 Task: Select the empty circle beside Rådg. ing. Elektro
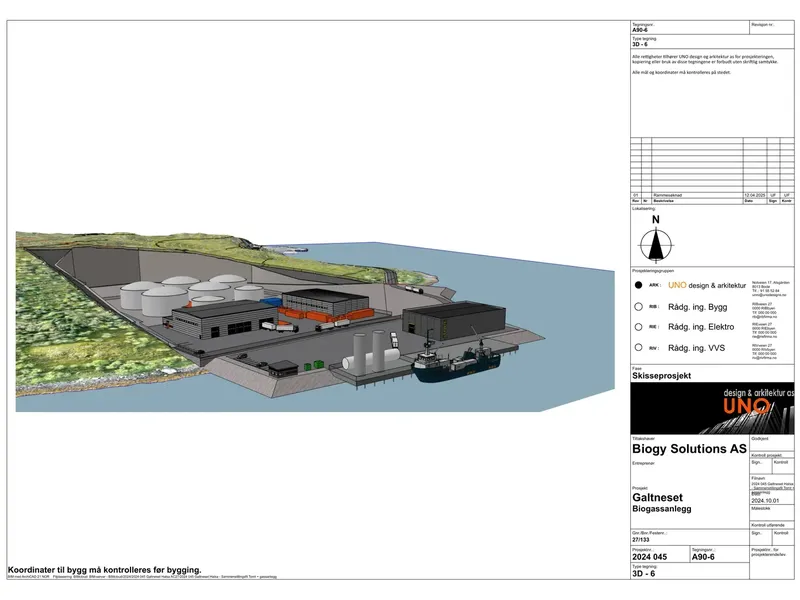pyautogui.click(x=638, y=327)
